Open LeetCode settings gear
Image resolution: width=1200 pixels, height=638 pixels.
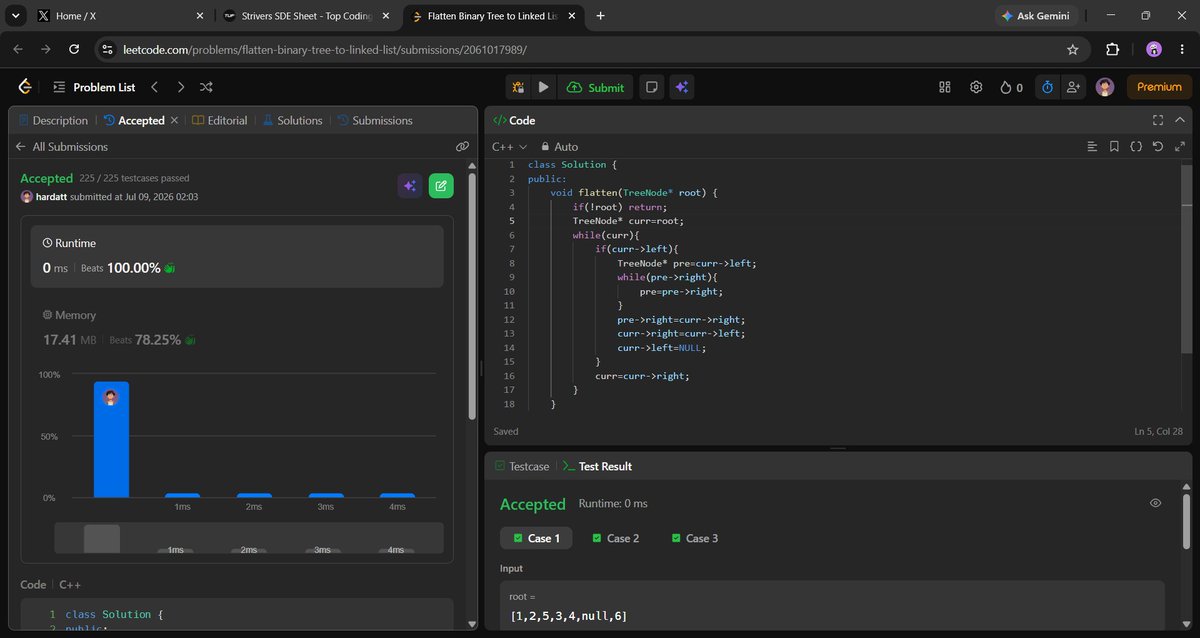tap(976, 87)
